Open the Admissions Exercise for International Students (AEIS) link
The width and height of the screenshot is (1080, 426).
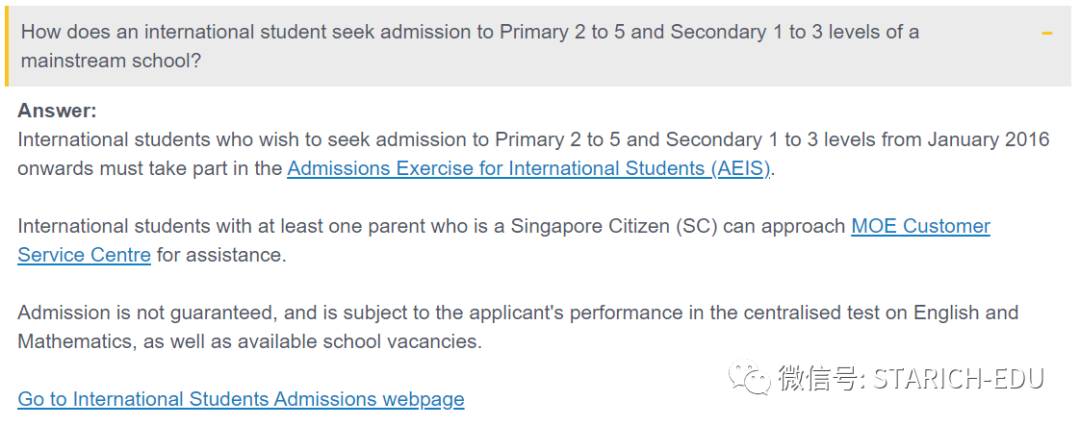coord(529,168)
